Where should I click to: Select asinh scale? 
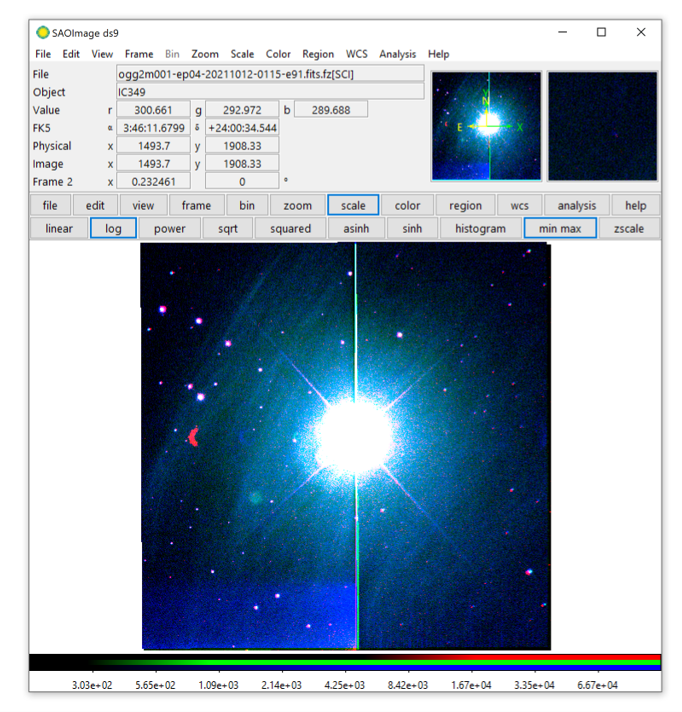356,228
